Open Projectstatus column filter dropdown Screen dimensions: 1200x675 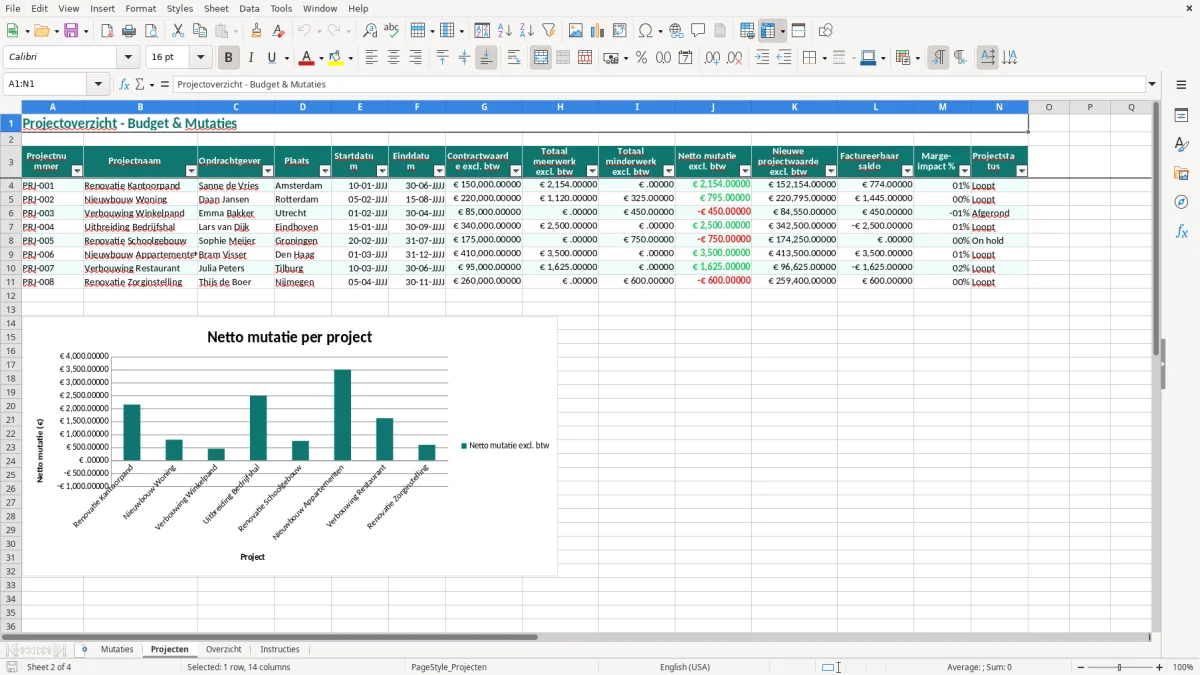[1021, 171]
